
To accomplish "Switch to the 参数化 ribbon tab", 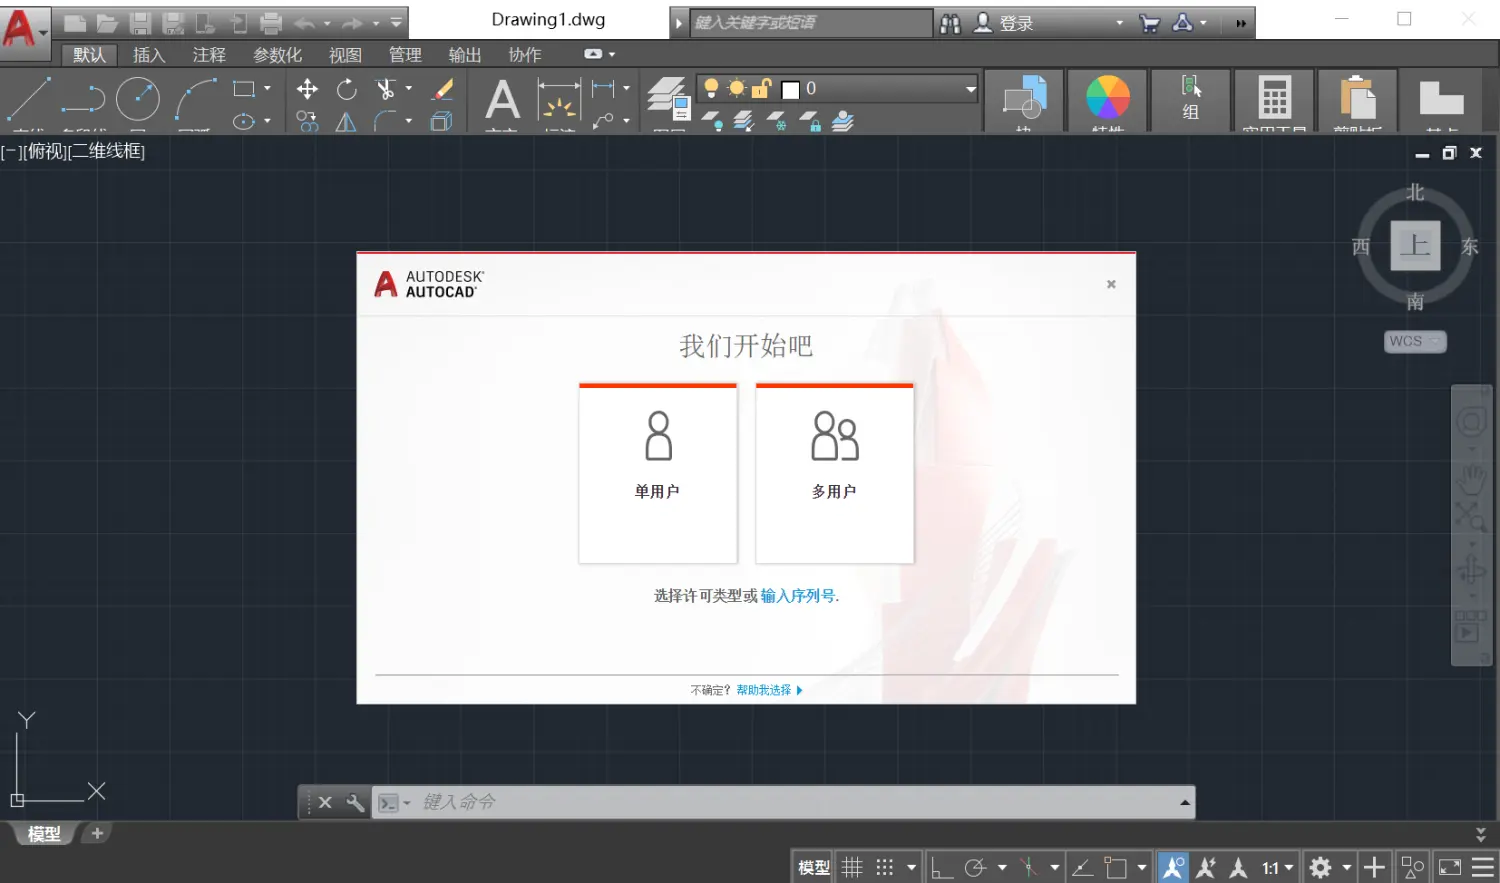I will [x=277, y=55].
